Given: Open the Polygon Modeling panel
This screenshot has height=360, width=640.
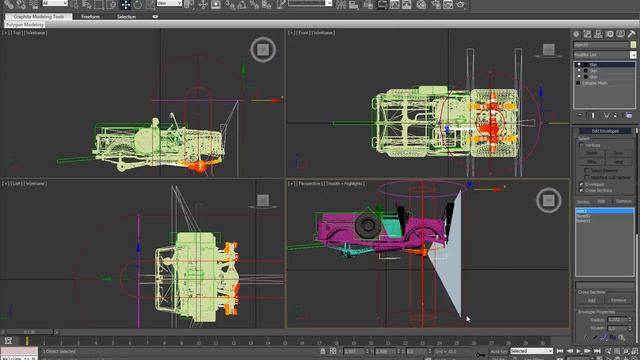Looking at the screenshot, I should [x=24, y=24].
